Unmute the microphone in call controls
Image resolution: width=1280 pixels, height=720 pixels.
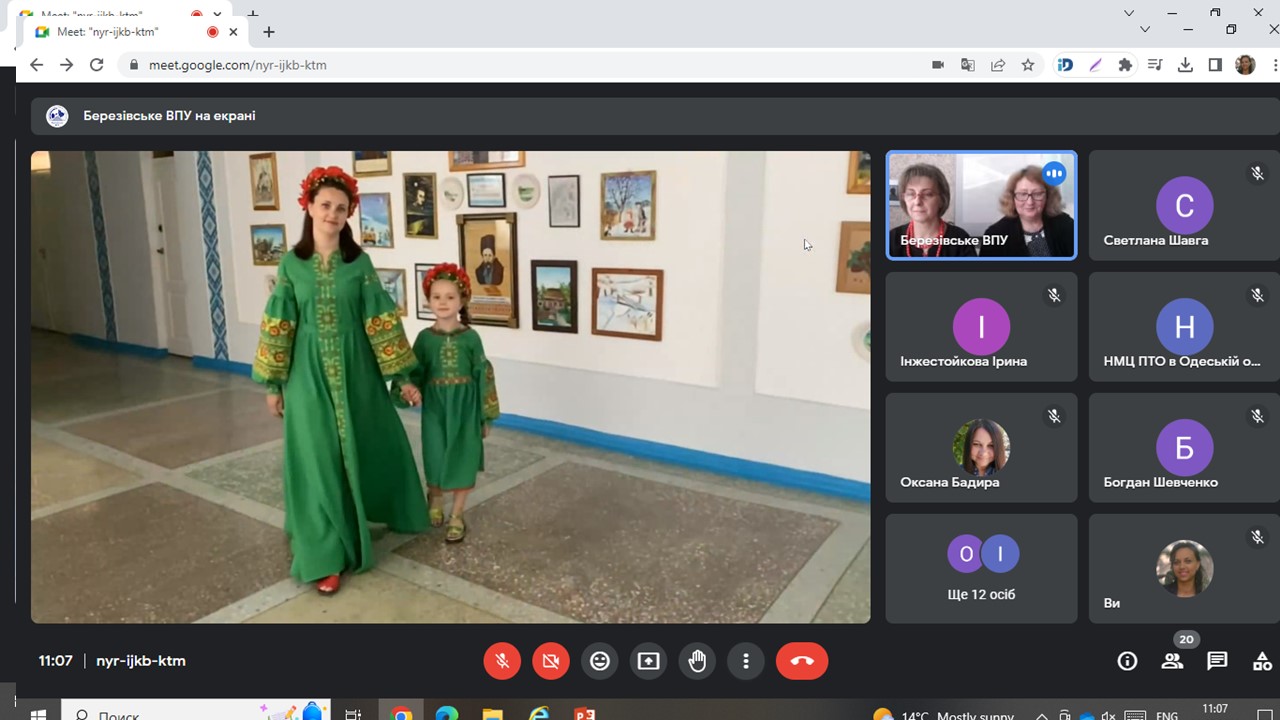click(x=502, y=661)
